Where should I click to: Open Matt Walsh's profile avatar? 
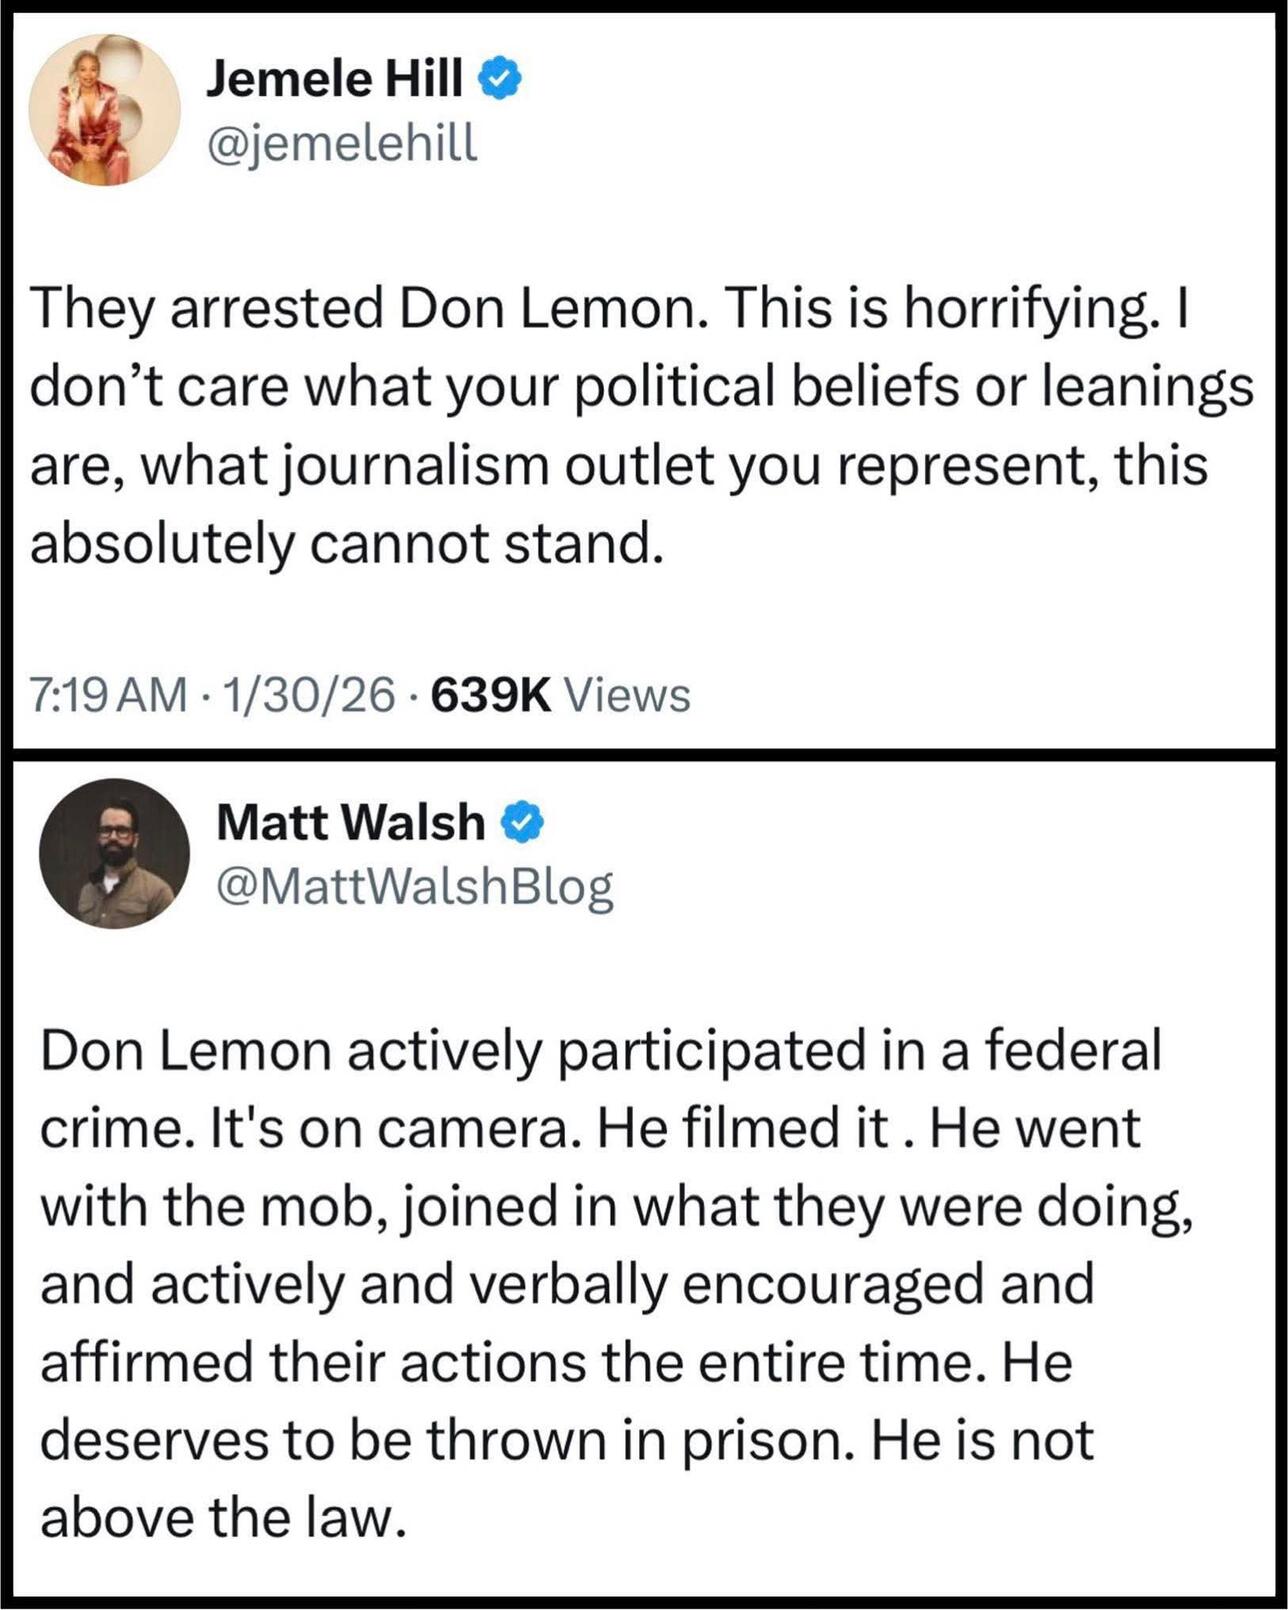click(x=114, y=854)
